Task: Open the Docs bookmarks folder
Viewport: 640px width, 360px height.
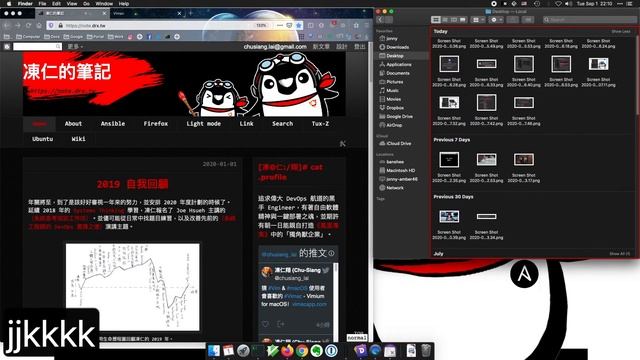Action: 52,37
